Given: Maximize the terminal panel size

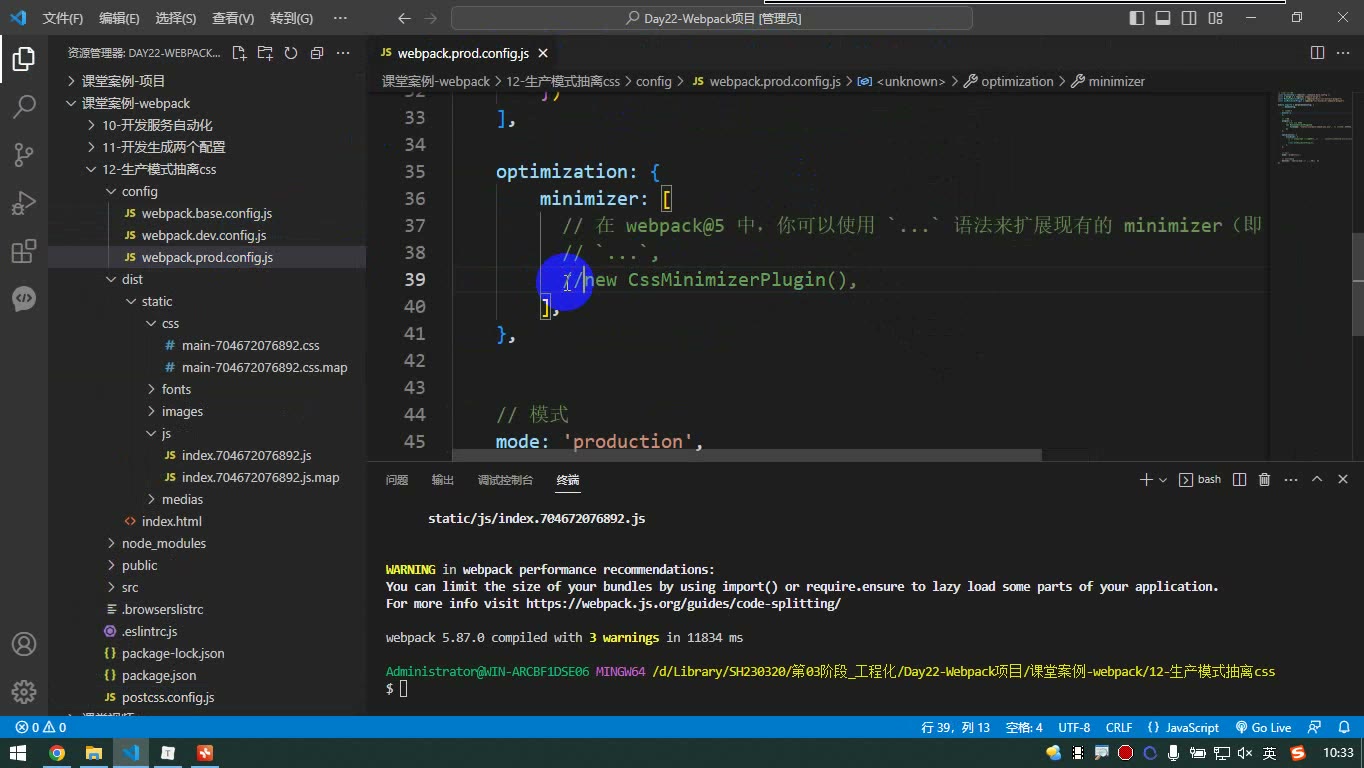Looking at the screenshot, I should [1317, 480].
